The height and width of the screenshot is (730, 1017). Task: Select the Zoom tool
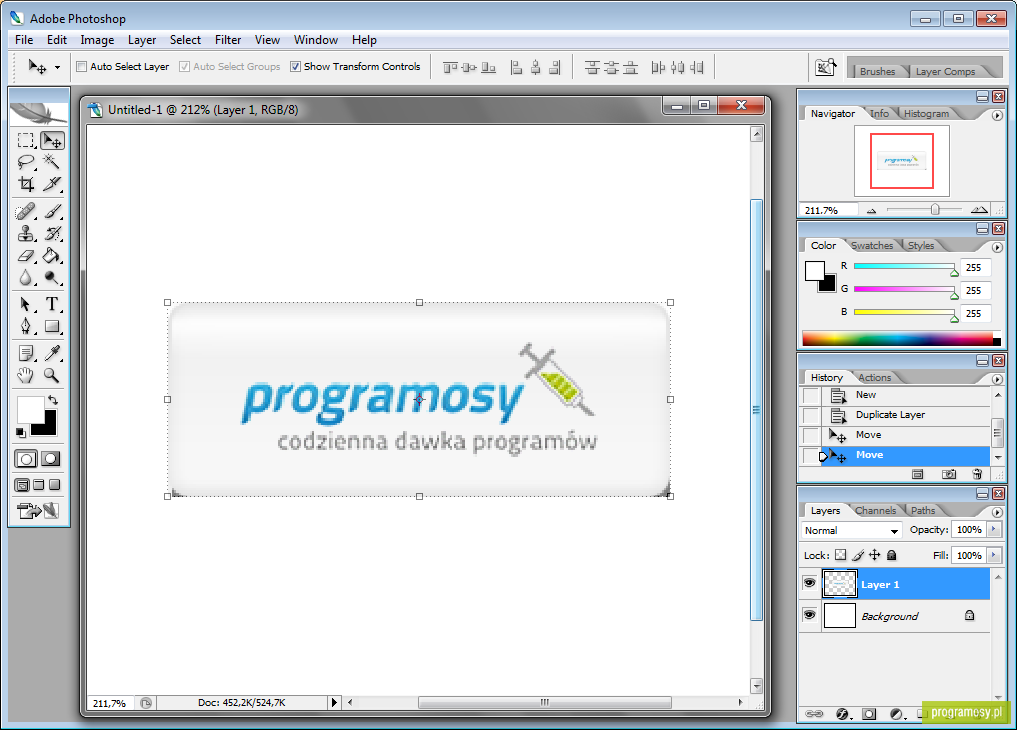pos(52,375)
